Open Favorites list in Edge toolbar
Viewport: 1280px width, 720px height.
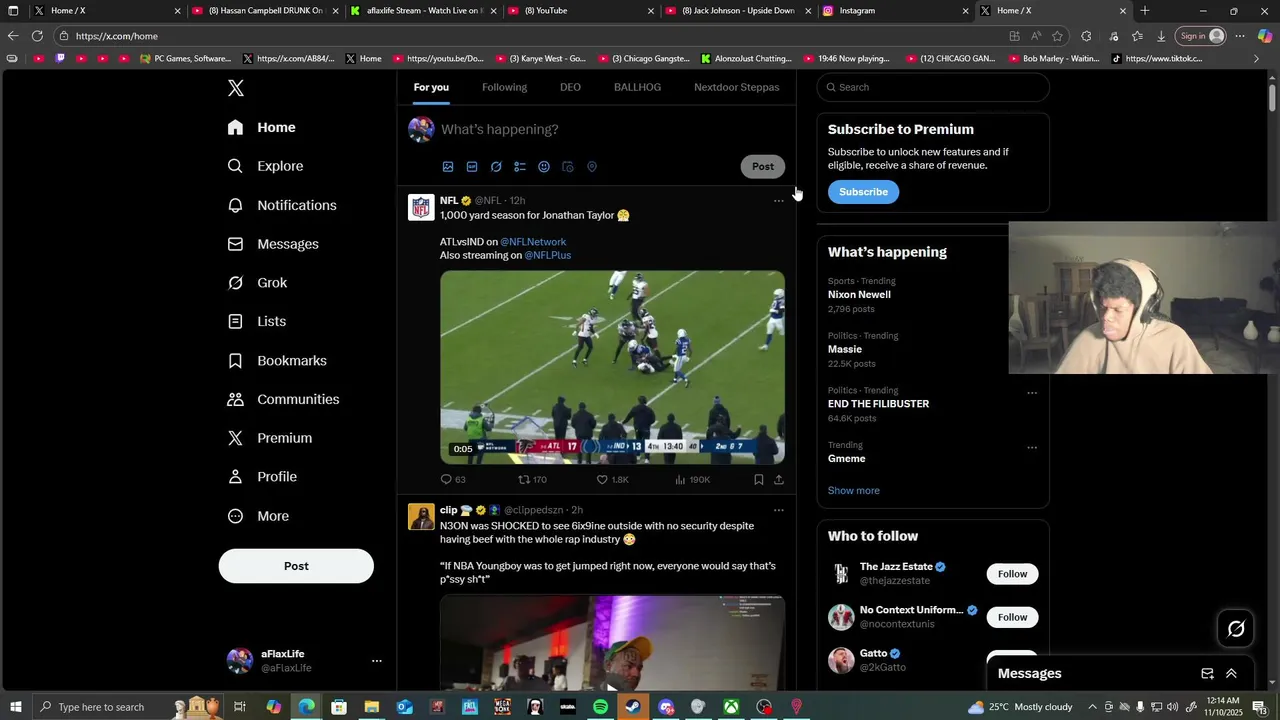pos(1137,36)
